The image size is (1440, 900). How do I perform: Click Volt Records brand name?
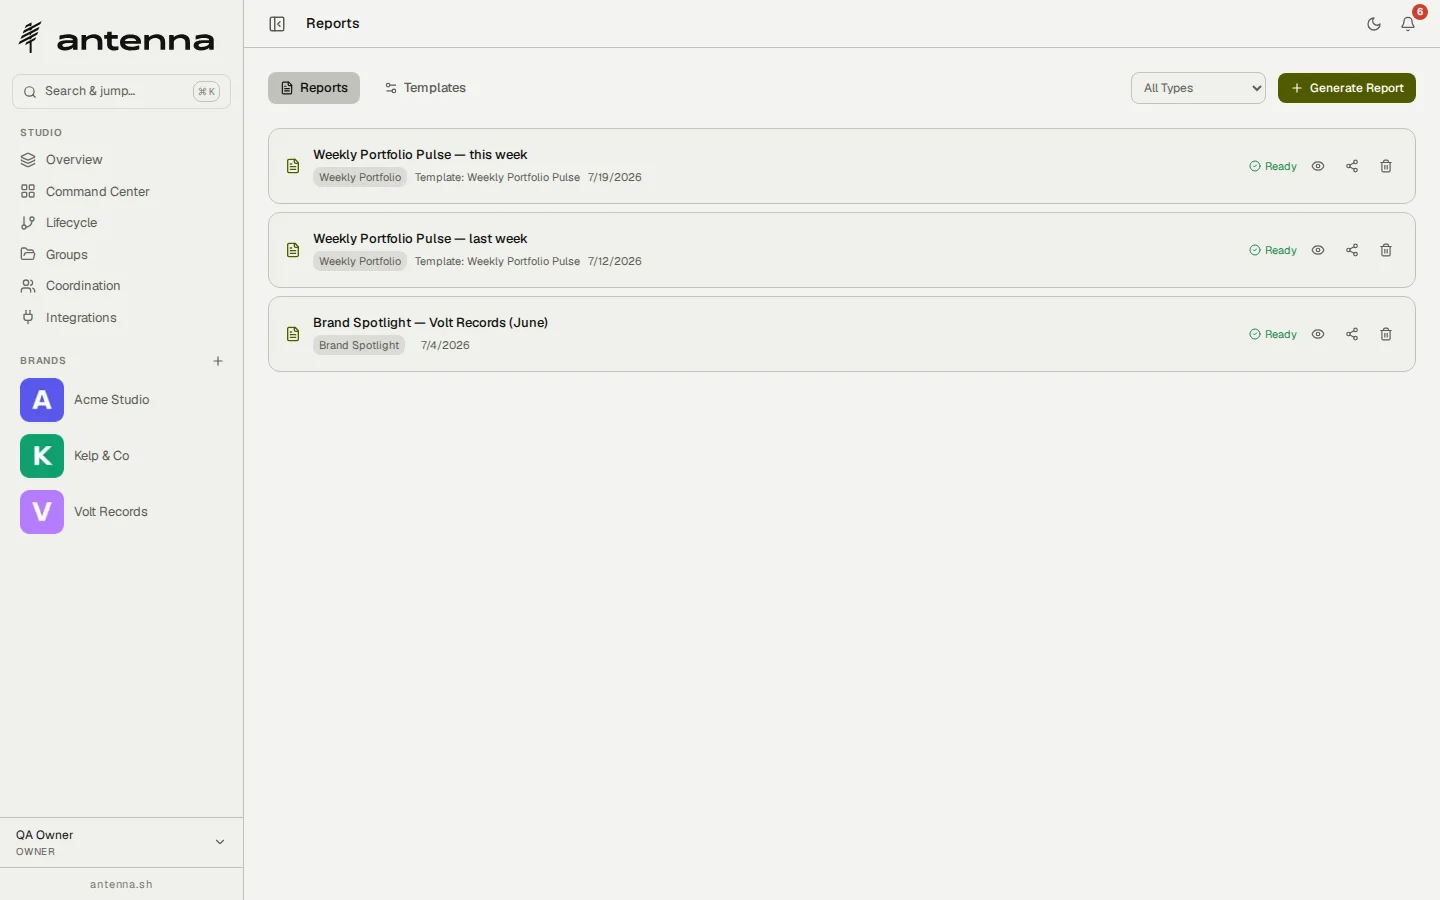pos(111,512)
